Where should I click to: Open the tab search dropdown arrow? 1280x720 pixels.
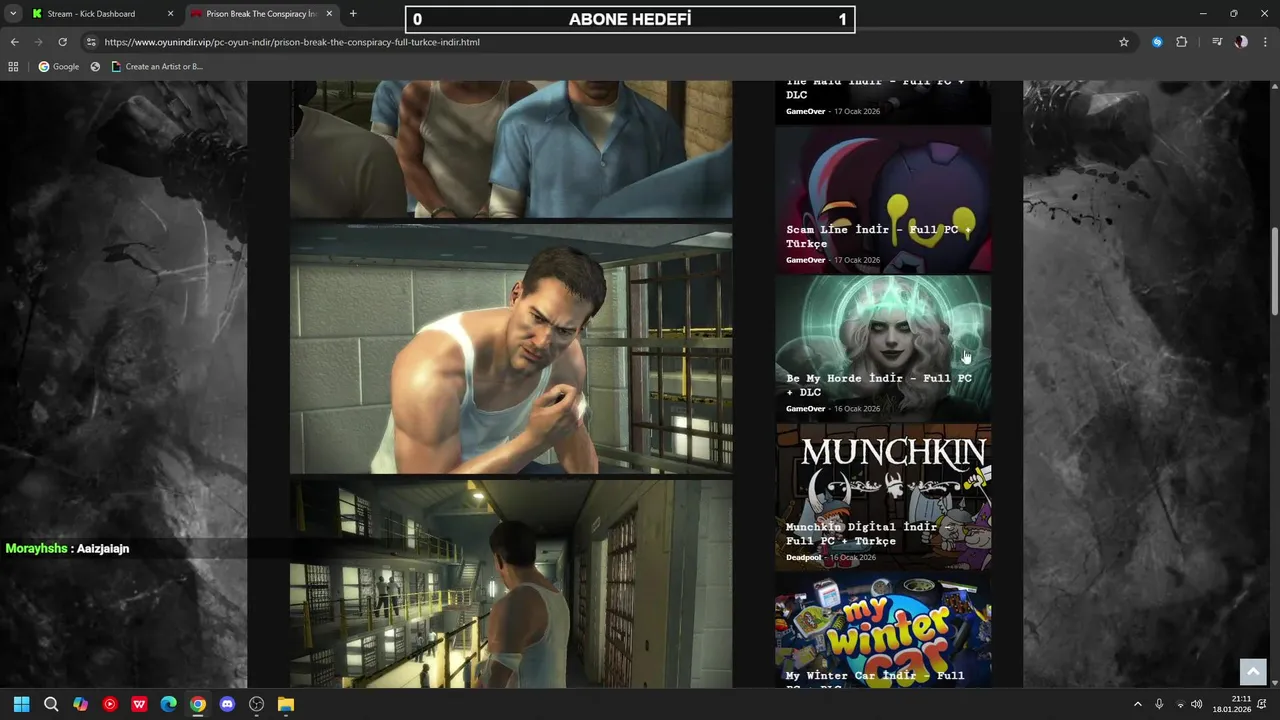13,14
